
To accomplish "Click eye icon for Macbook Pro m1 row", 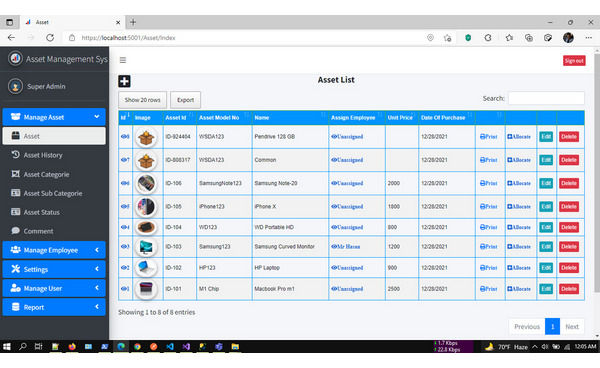I will 124,289.
